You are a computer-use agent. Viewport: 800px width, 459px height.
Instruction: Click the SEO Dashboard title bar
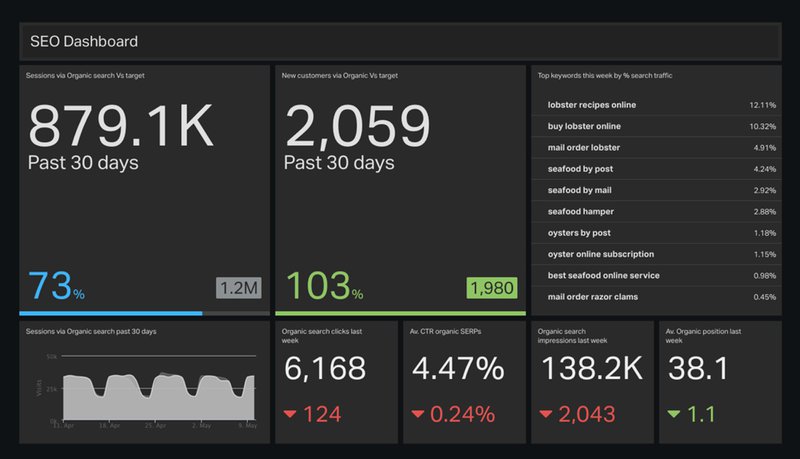pos(400,42)
